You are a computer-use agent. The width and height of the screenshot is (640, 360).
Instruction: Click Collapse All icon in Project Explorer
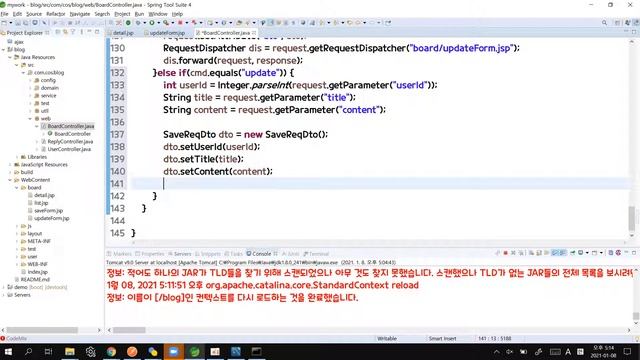pyautogui.click(x=58, y=32)
